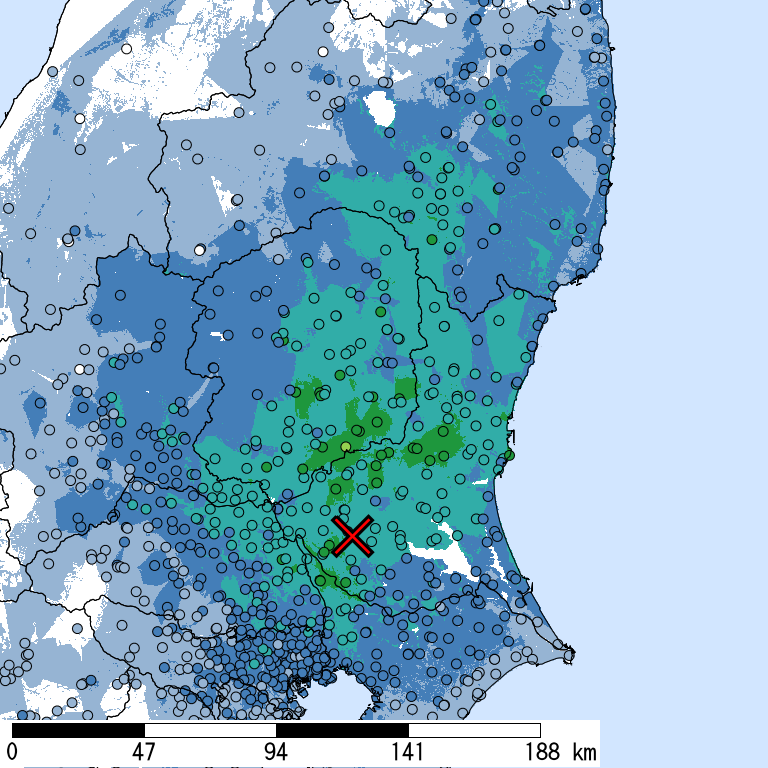The image size is (768, 768).
Task: Click the white lake shape near the top center
Action: [x=378, y=106]
